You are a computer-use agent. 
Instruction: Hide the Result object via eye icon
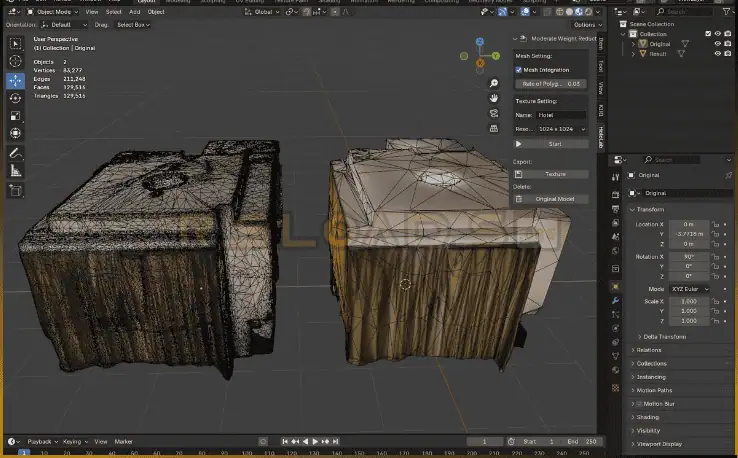[x=718, y=54]
